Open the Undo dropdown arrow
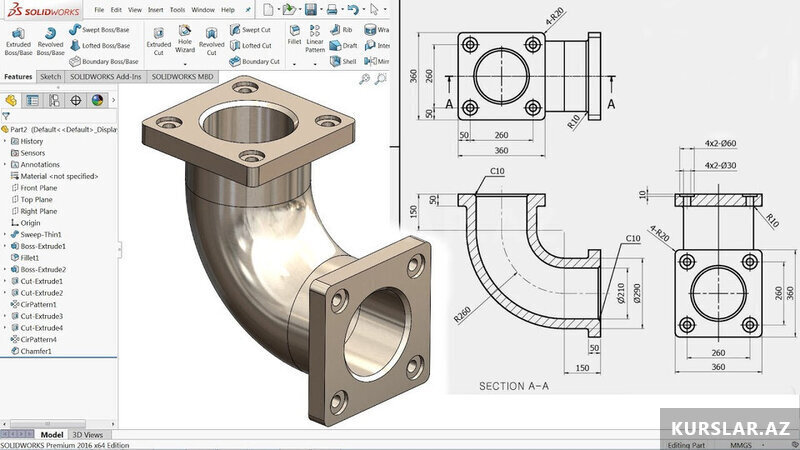800x450 pixels. [363, 9]
